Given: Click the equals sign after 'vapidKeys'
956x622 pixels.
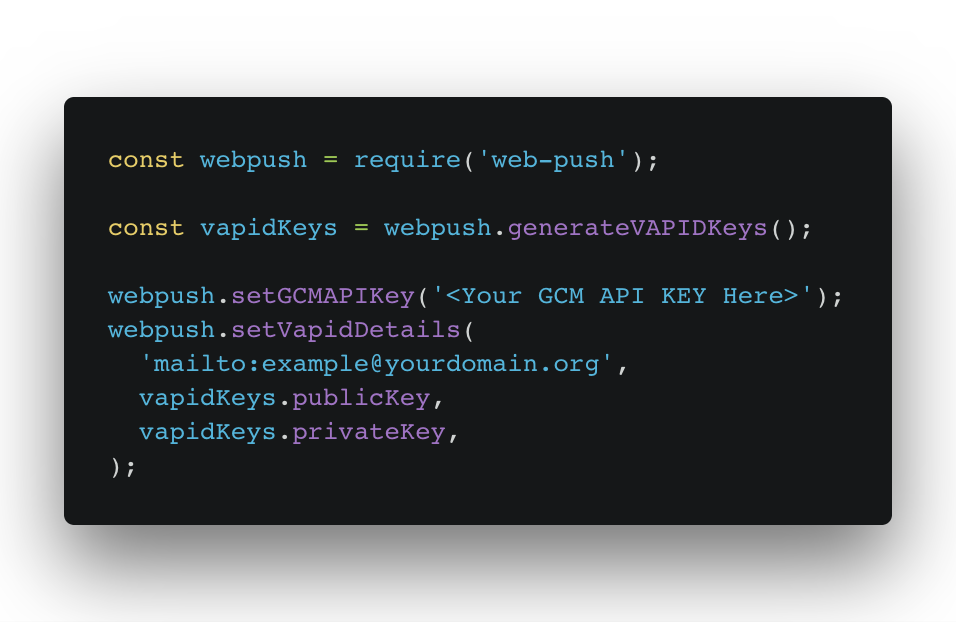Looking at the screenshot, I should (x=361, y=229).
